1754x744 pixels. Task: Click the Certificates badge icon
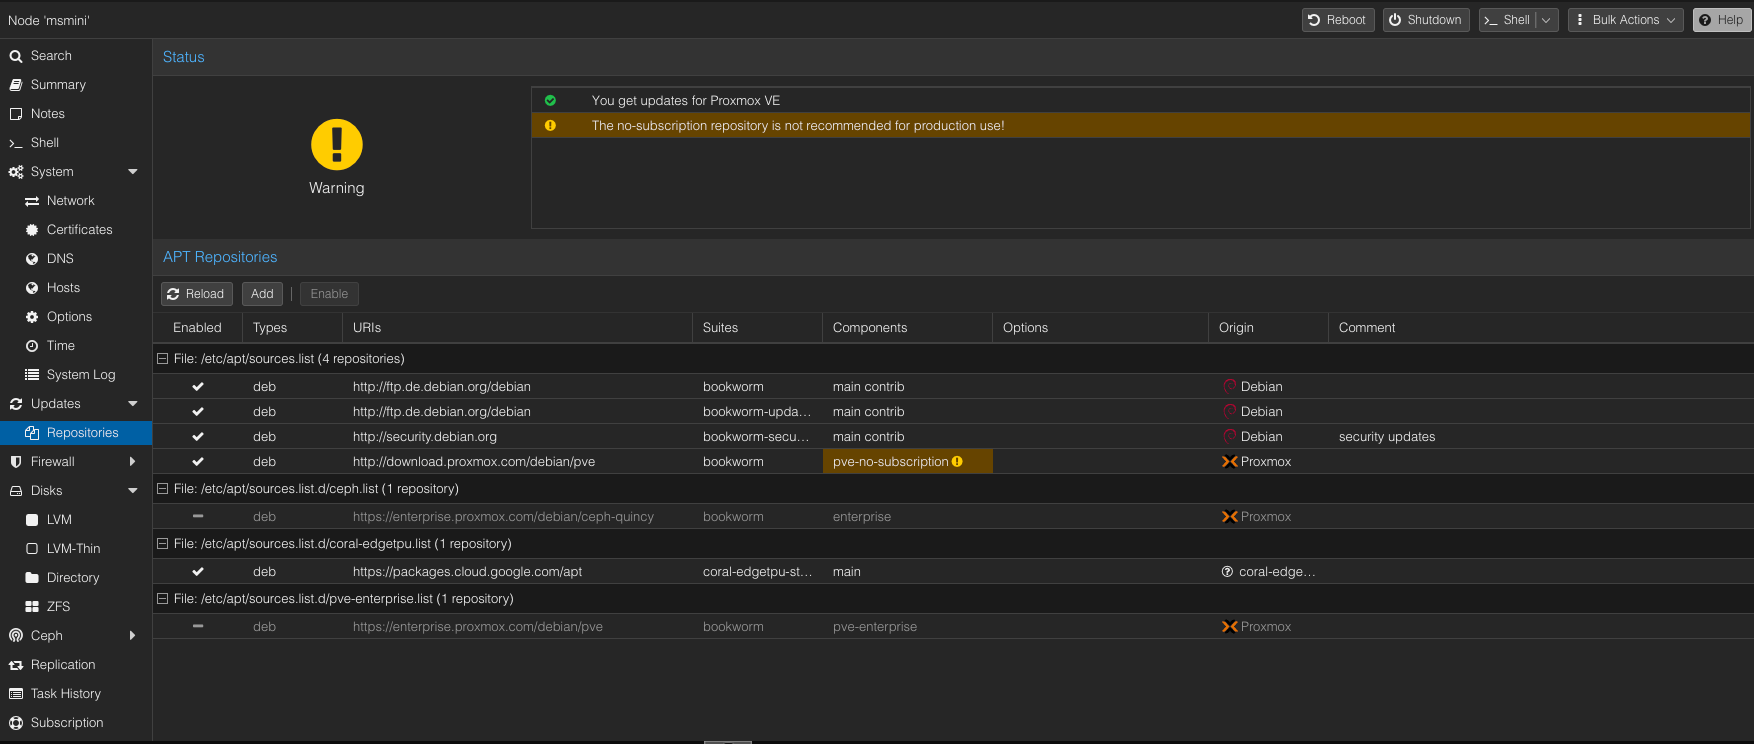(32, 230)
